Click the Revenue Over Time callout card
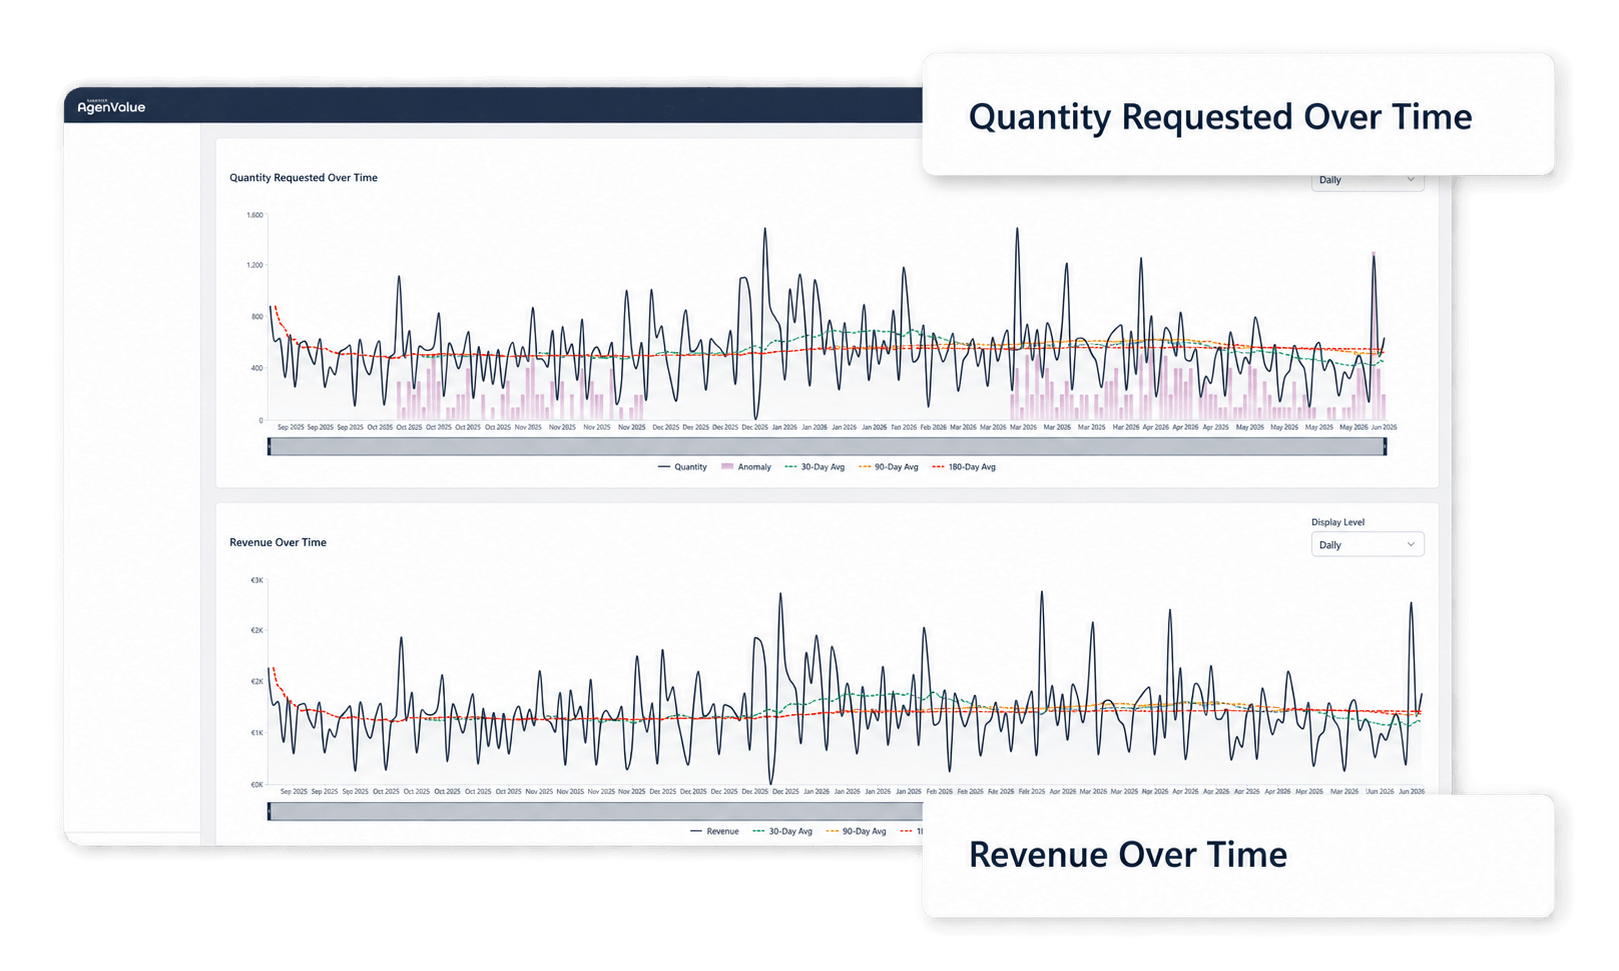 tap(1238, 856)
